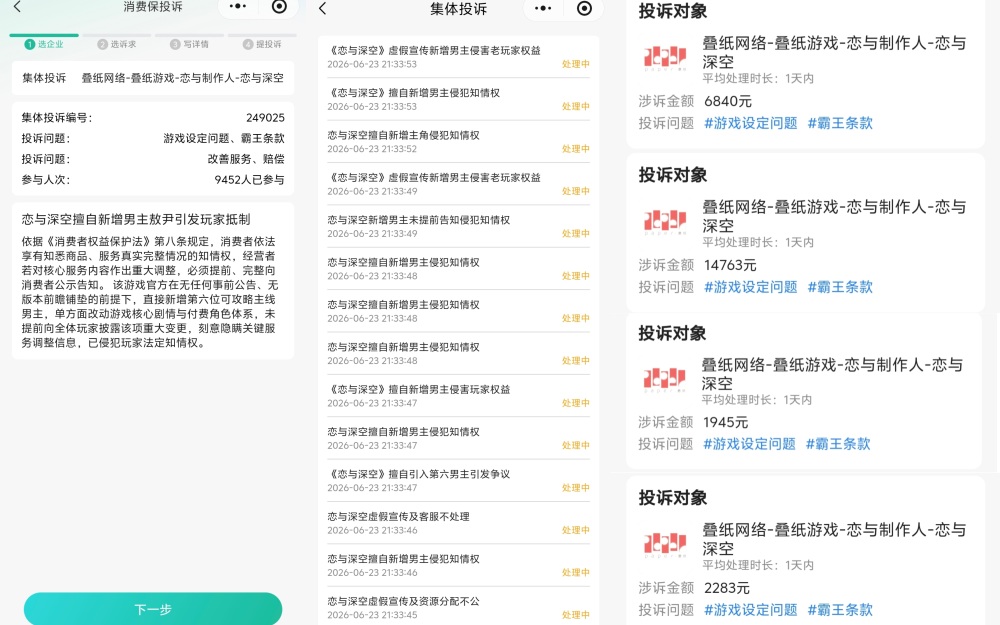Tap amount 1945元
This screenshot has height=625, width=1000.
726,422
